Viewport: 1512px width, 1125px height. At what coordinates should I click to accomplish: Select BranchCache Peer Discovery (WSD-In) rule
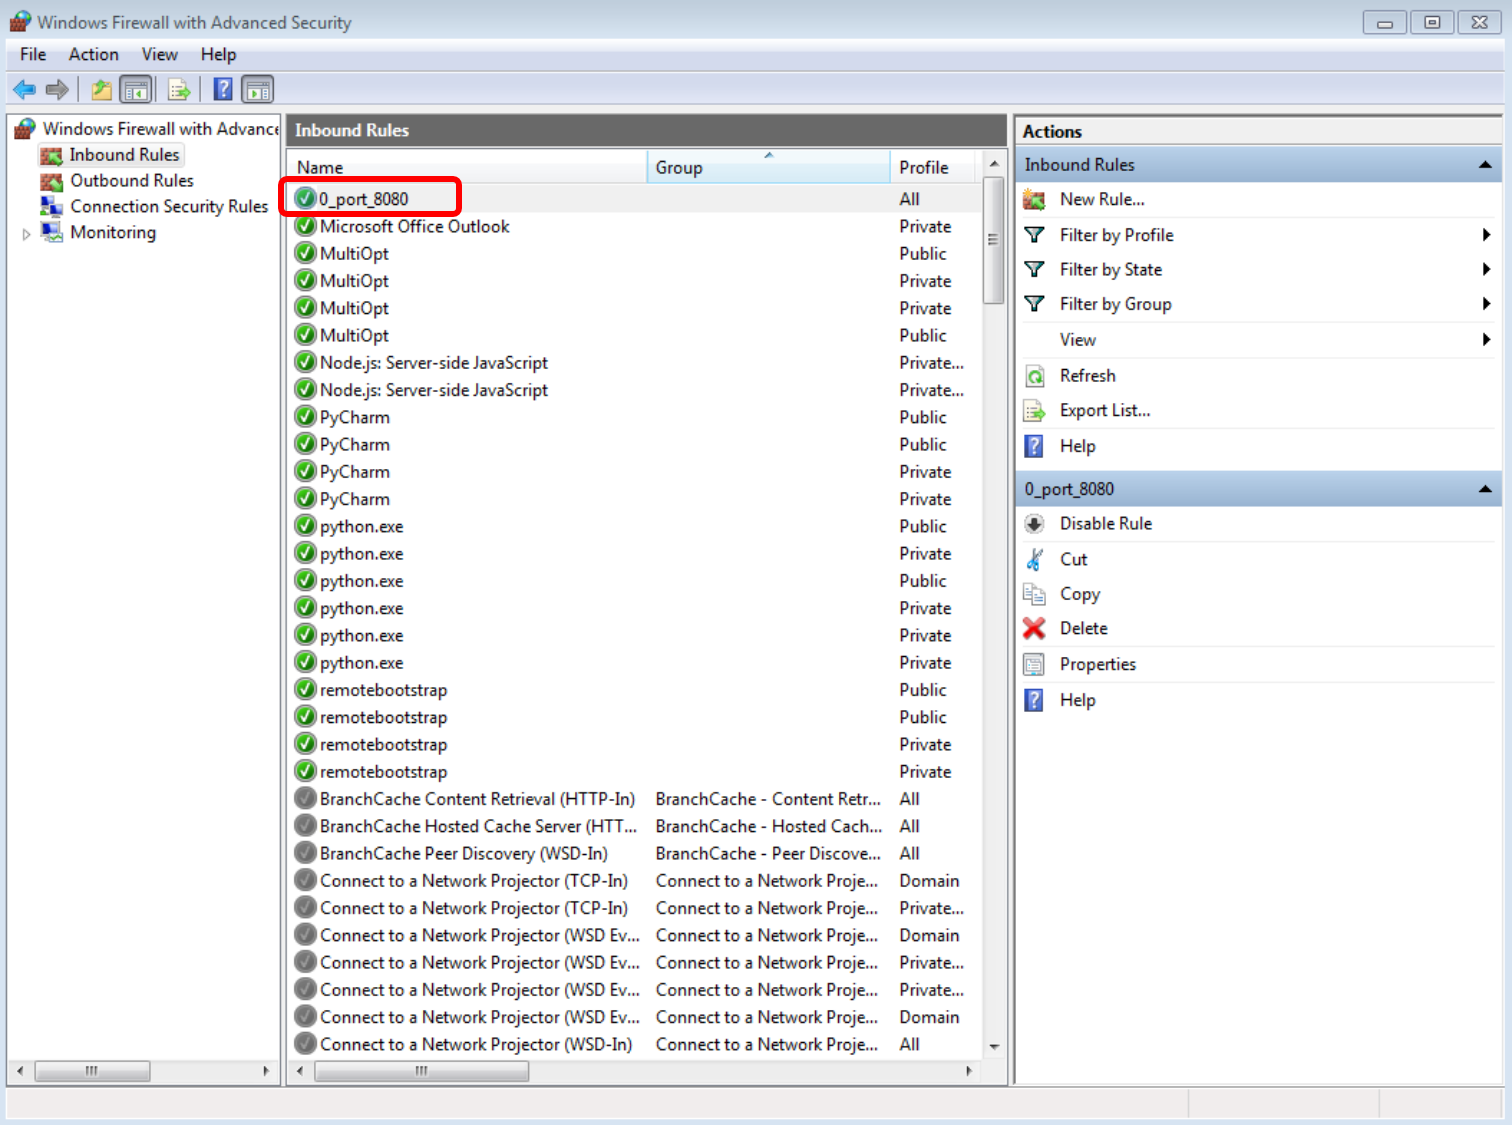pyautogui.click(x=464, y=853)
